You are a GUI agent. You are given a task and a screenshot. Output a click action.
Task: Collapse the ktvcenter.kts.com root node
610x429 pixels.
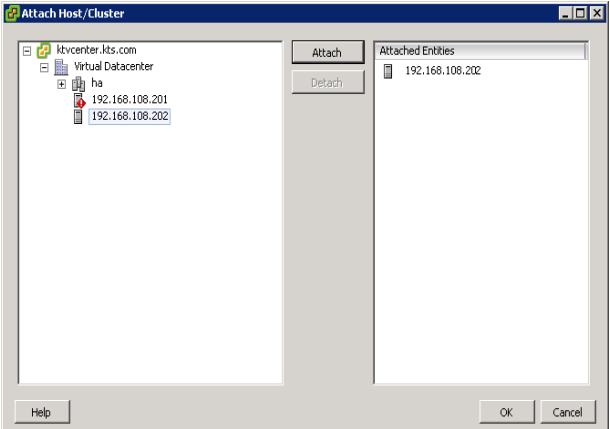27,50
